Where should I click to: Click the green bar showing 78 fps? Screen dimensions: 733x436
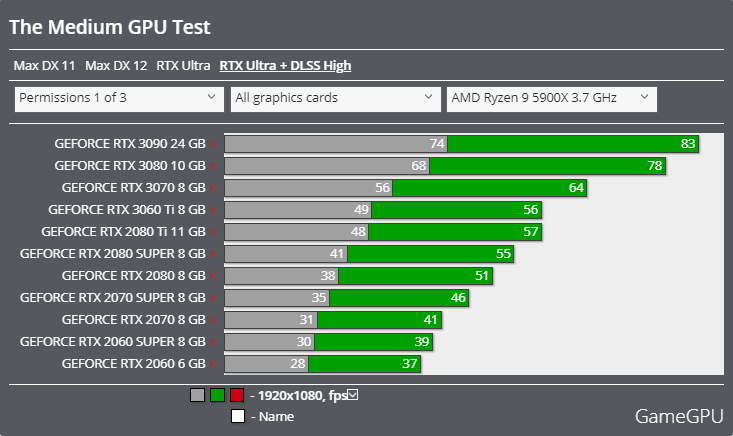coord(547,165)
